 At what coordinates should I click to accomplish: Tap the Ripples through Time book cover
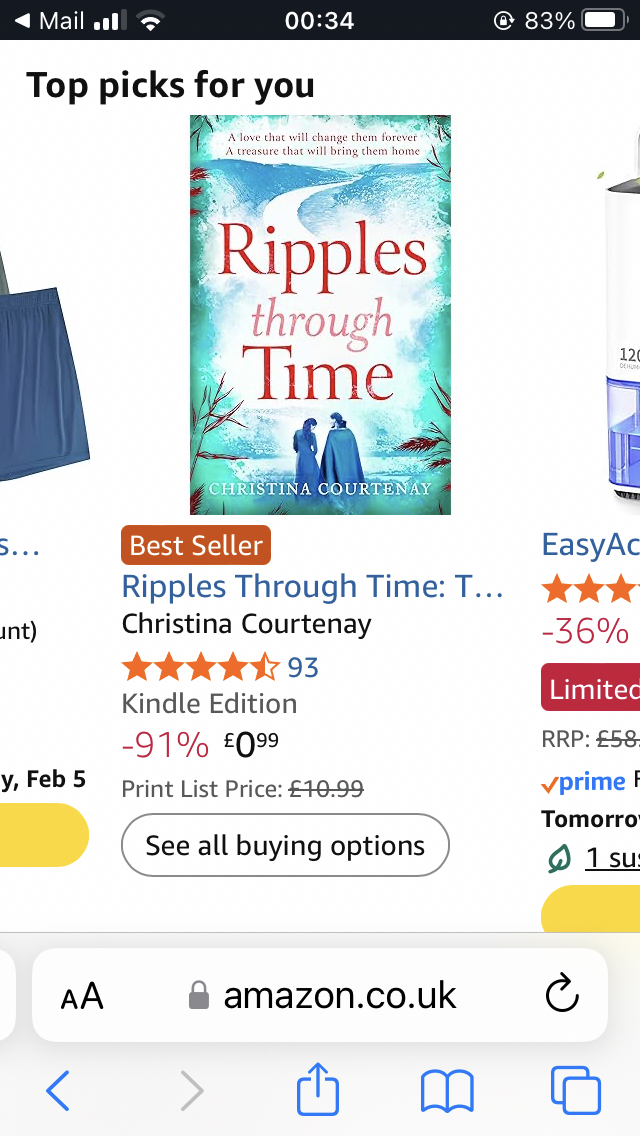pyautogui.click(x=320, y=314)
